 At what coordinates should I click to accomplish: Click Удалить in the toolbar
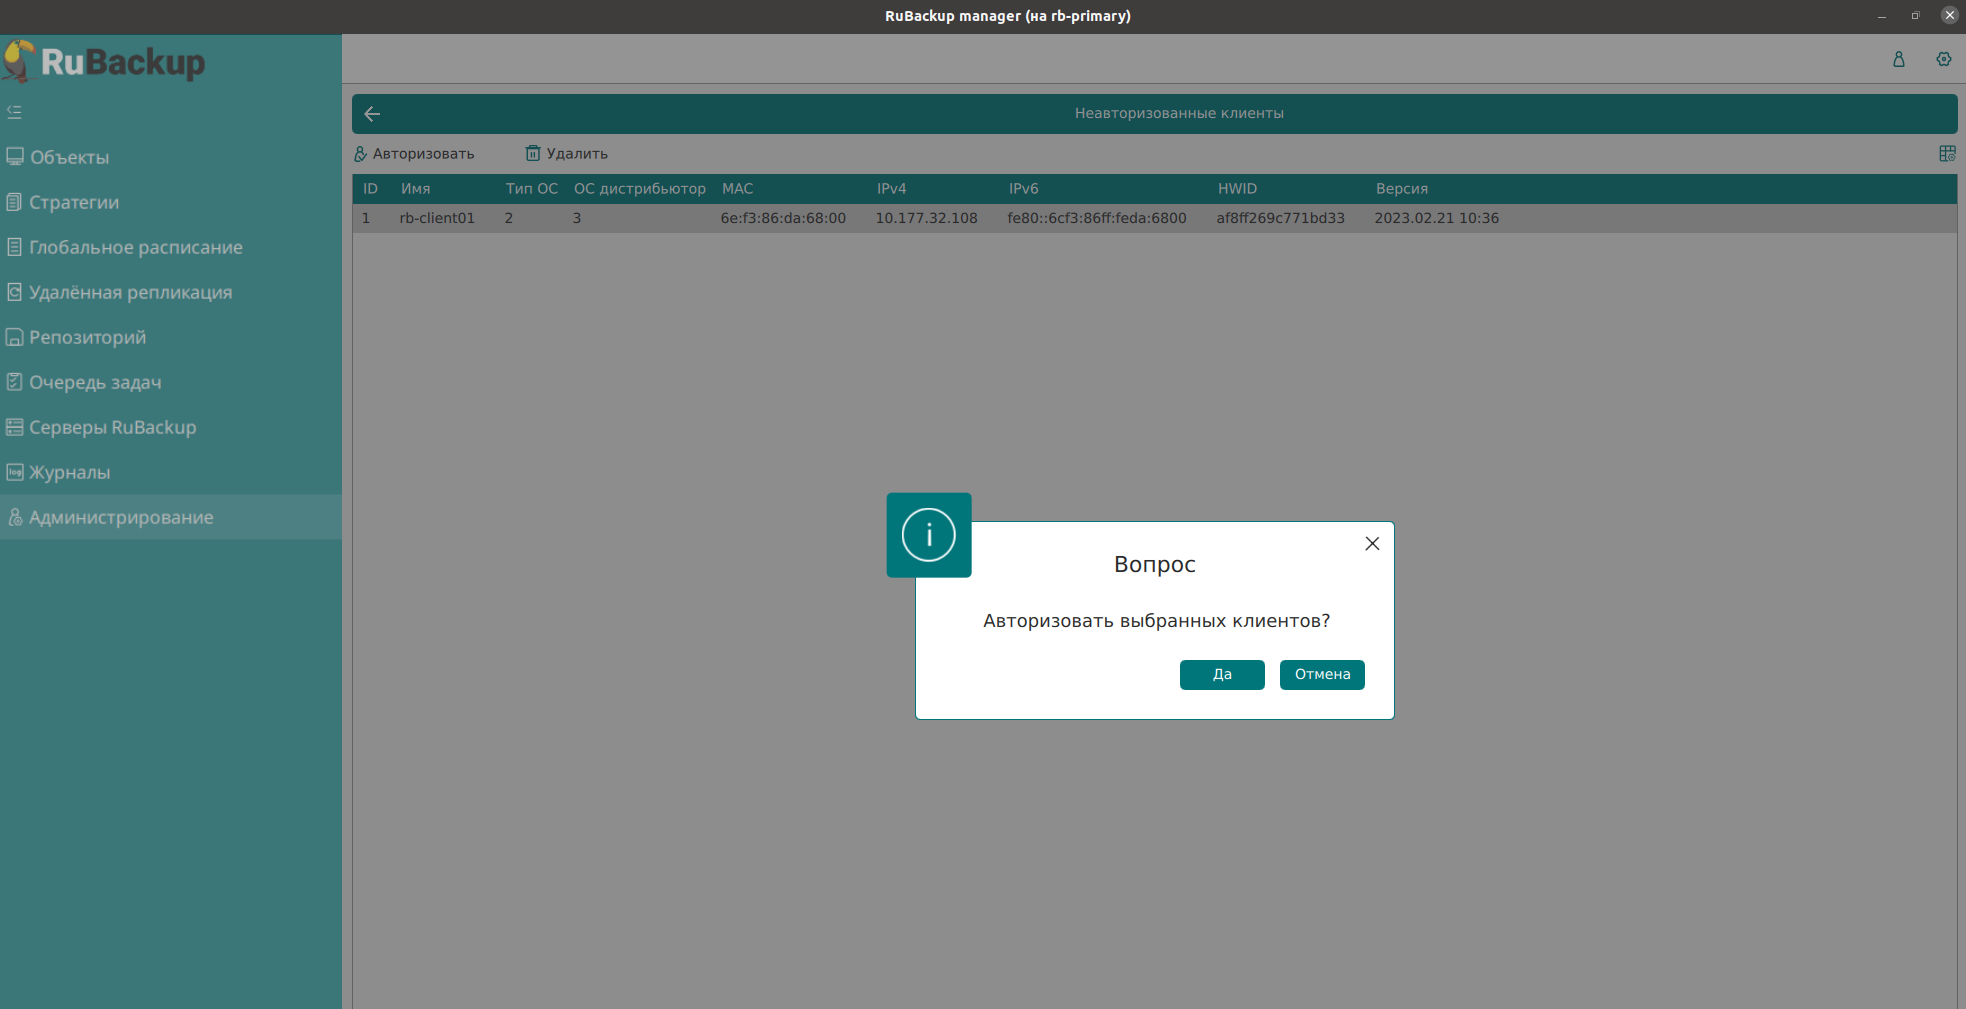[x=567, y=153]
